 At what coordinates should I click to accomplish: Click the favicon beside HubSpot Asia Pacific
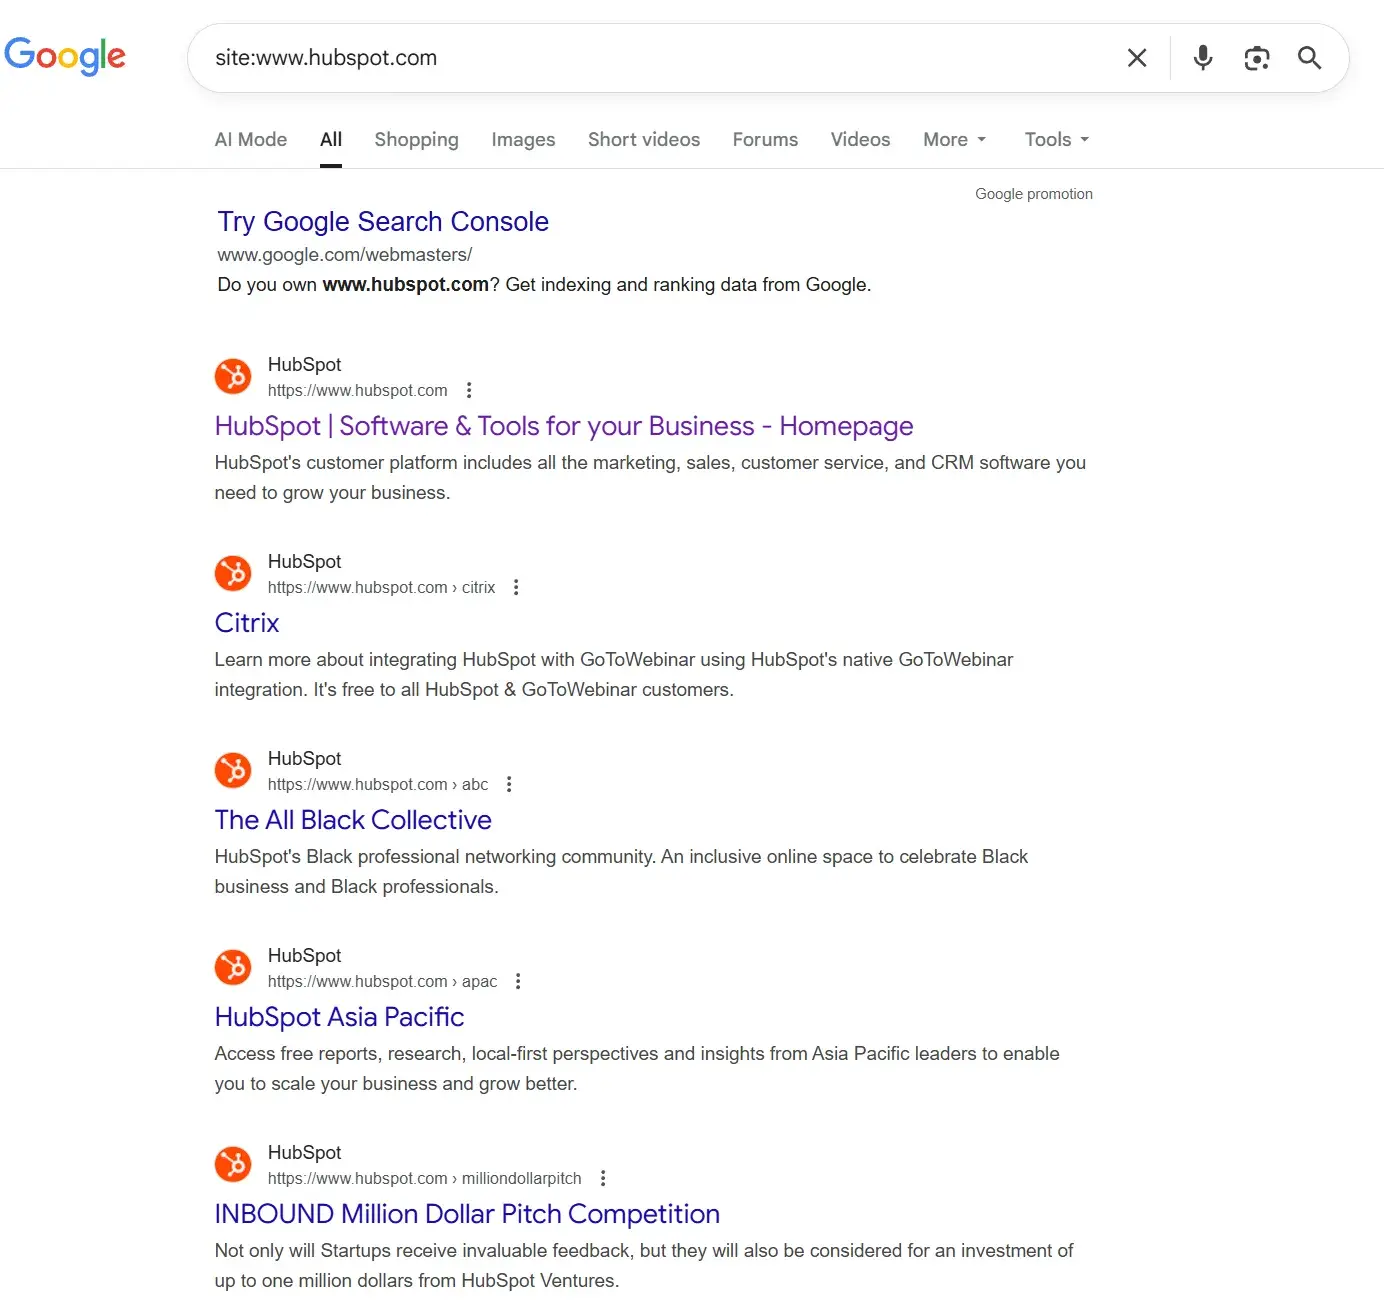[x=232, y=966]
